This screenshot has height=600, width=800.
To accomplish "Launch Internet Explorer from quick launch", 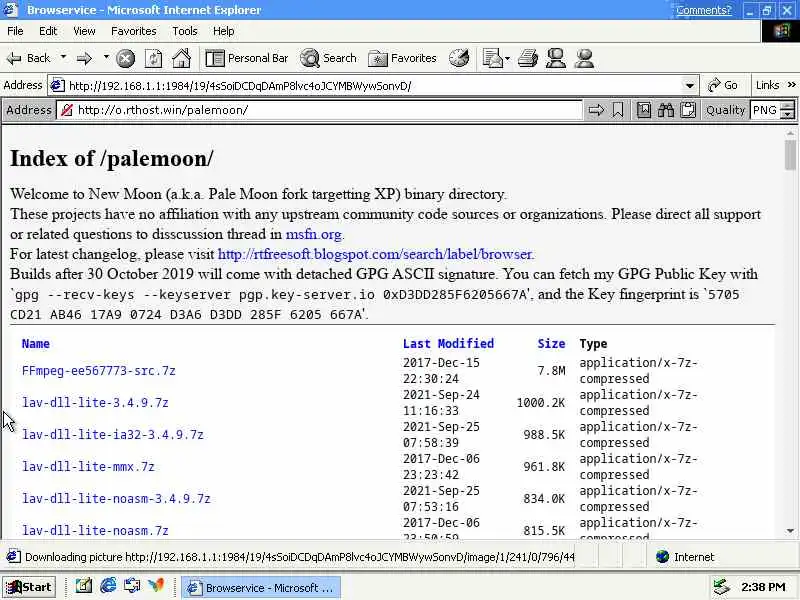I will [x=108, y=586].
